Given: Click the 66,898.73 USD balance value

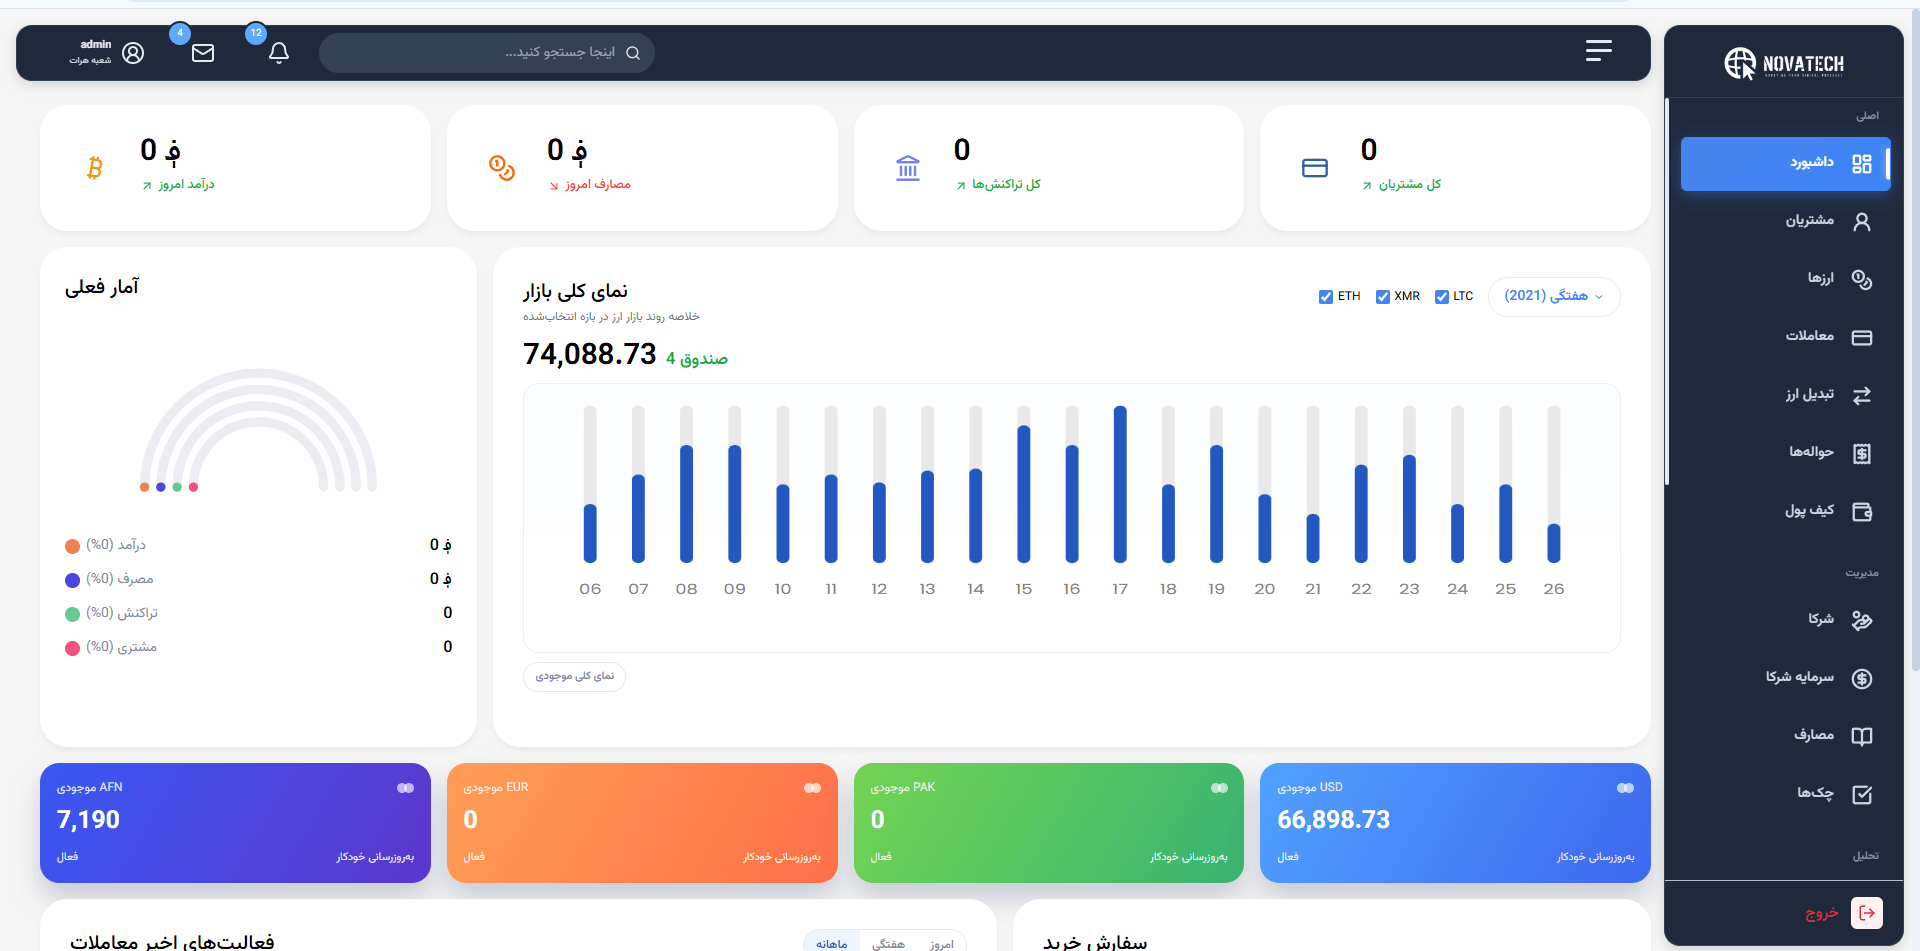Looking at the screenshot, I should tap(1333, 820).
